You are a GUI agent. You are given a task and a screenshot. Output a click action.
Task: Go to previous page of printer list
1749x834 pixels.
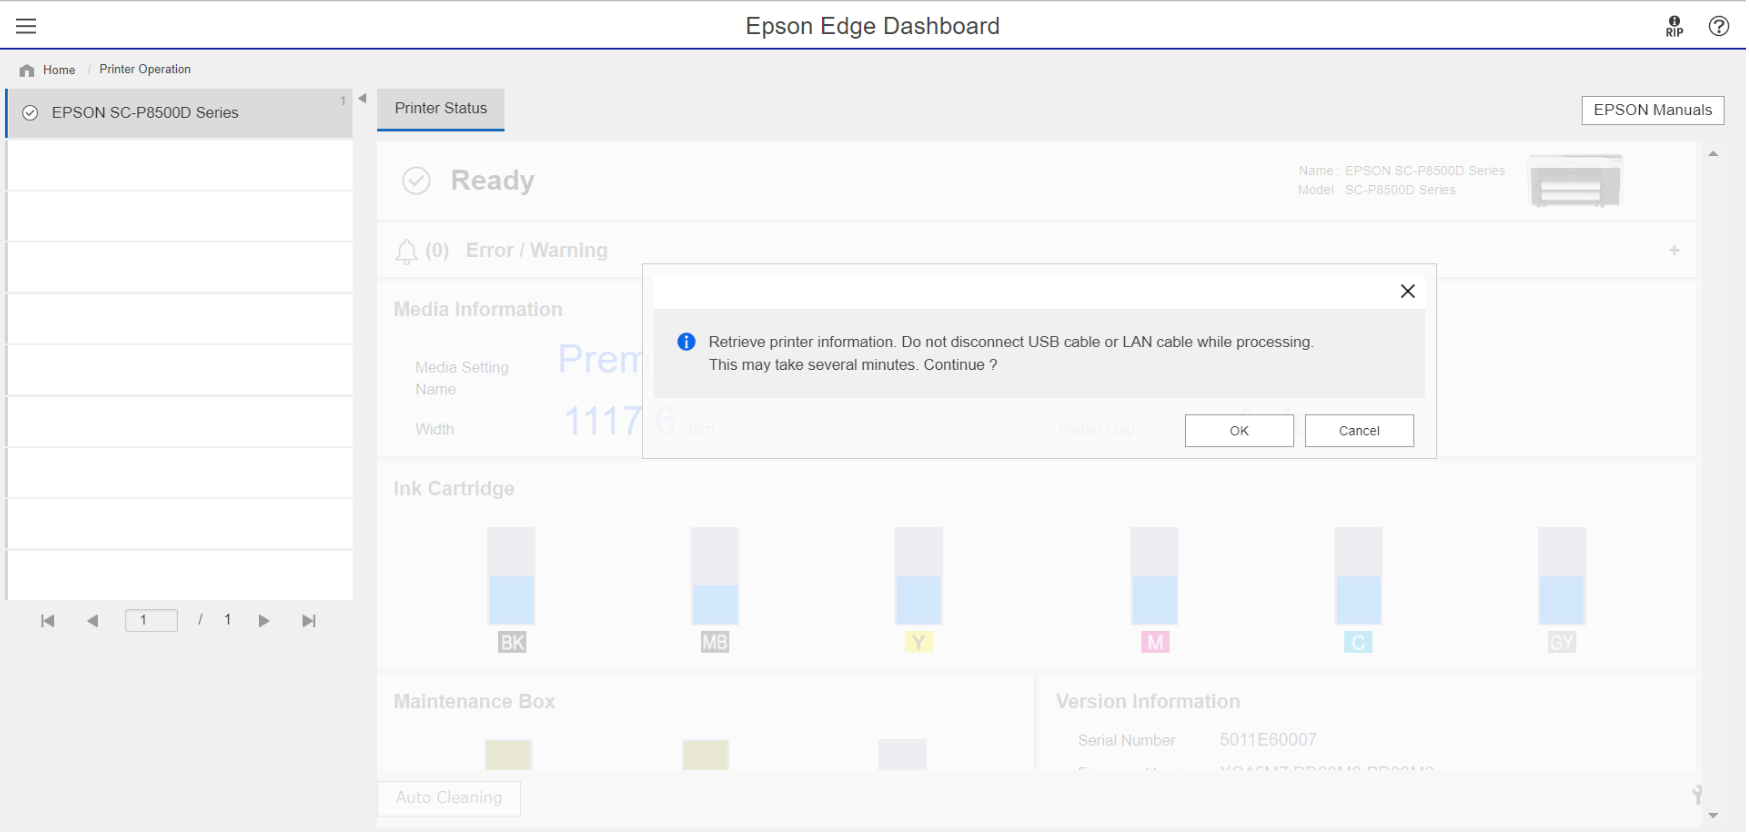pos(93,622)
